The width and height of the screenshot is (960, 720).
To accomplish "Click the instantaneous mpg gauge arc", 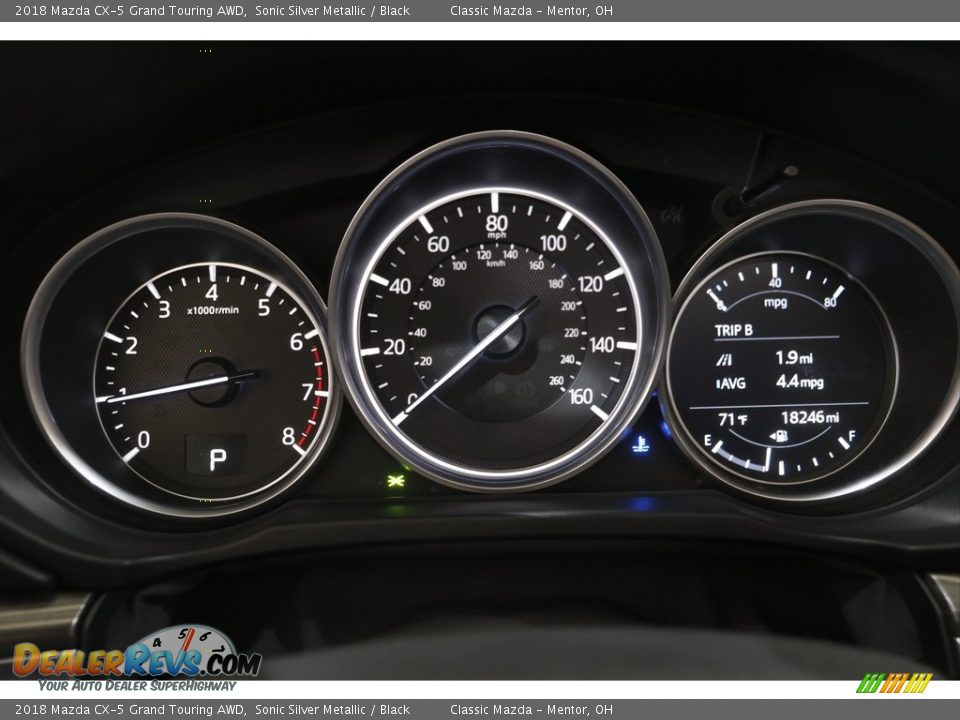I will tap(775, 282).
